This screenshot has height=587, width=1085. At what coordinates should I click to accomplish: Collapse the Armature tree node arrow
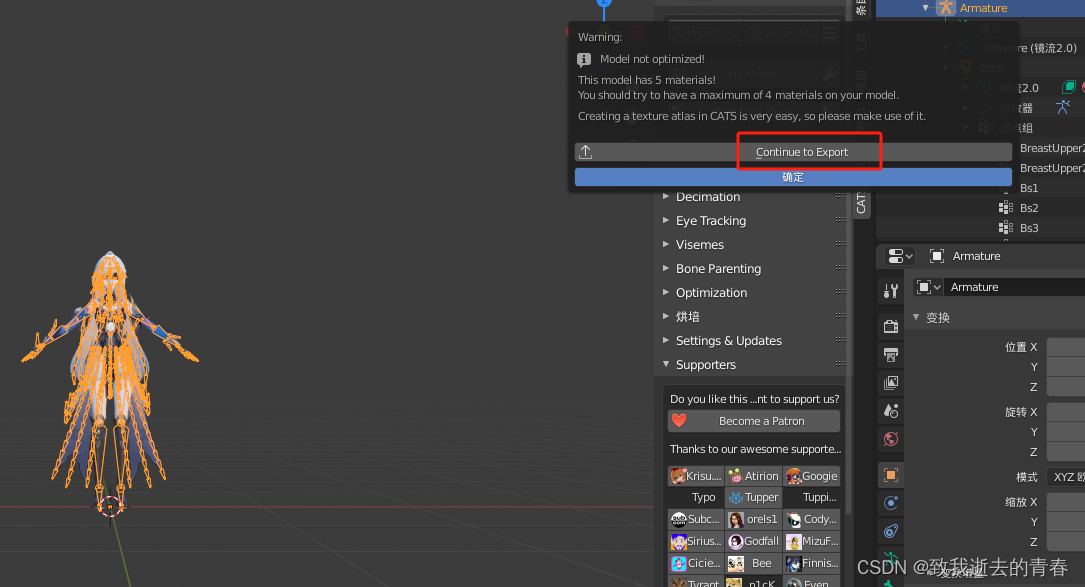click(x=926, y=8)
